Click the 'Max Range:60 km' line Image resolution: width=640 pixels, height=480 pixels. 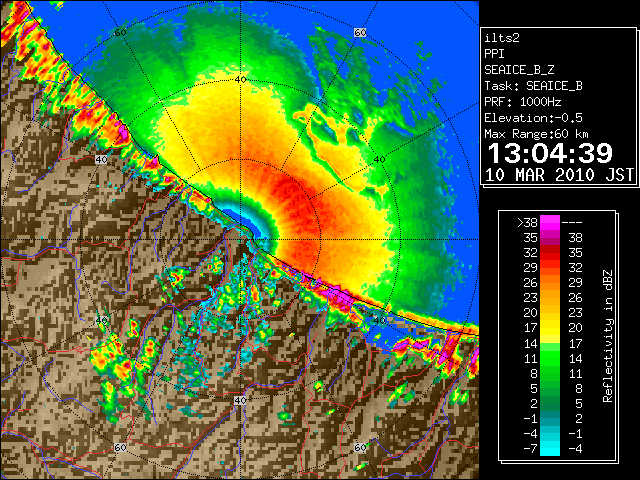(x=536, y=134)
